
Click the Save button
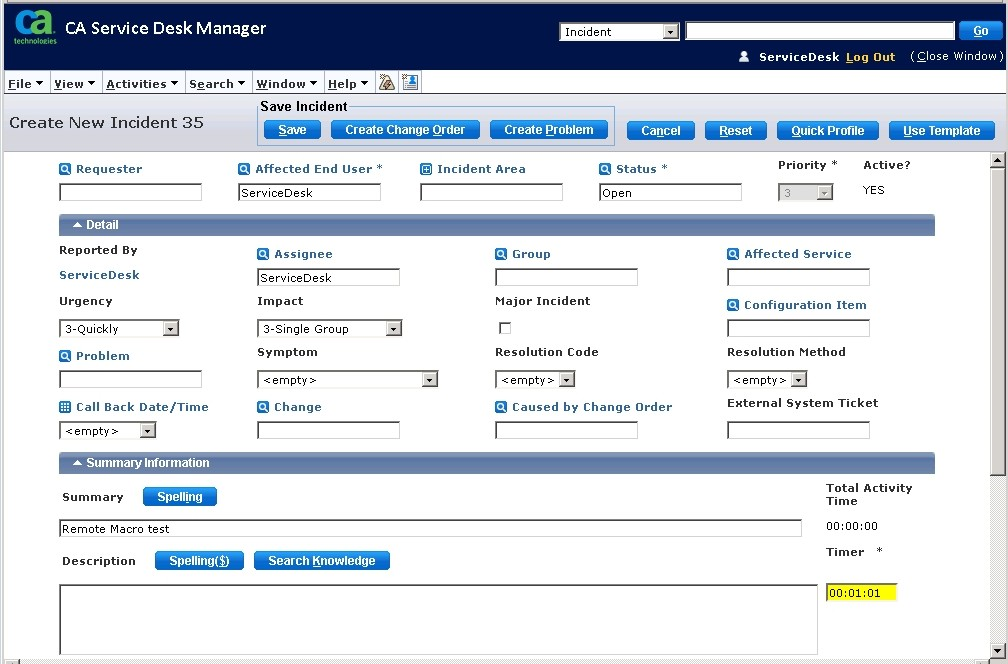292,130
